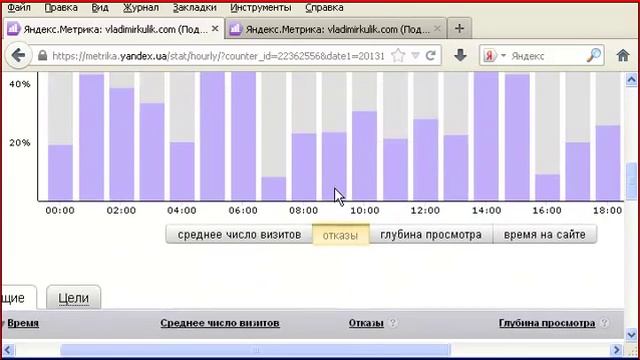Image resolution: width=640 pixels, height=360 pixels.
Task: Close the first Яндекс.Метрика tab
Action: (x=215, y=29)
